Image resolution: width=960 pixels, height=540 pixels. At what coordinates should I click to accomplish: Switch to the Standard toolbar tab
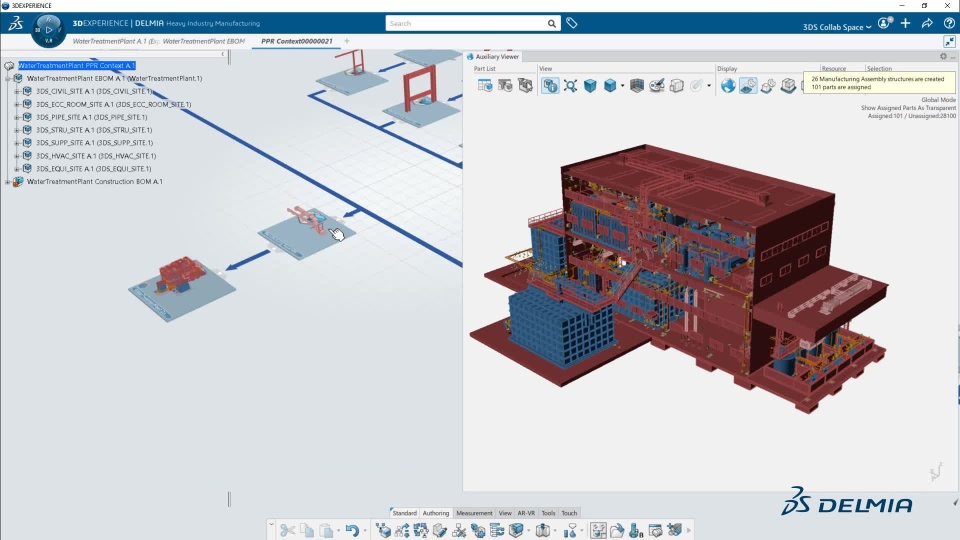[x=404, y=513]
